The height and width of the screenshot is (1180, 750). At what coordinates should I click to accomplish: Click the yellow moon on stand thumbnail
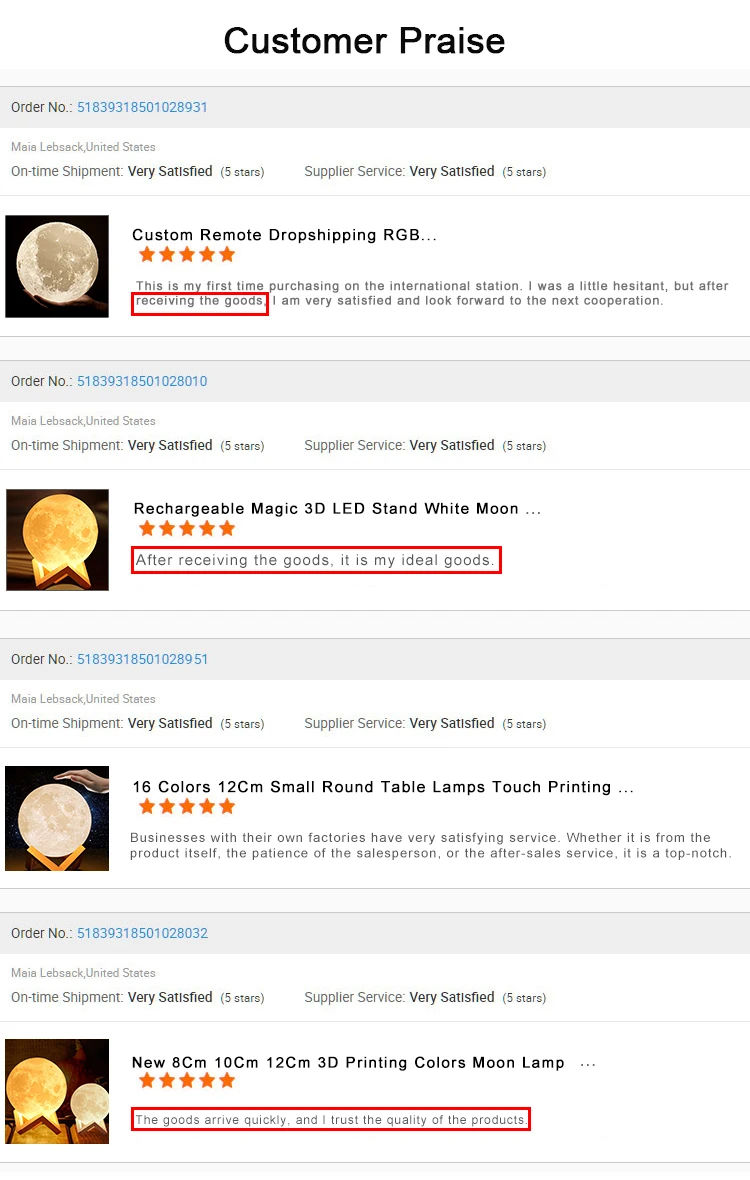[57, 540]
